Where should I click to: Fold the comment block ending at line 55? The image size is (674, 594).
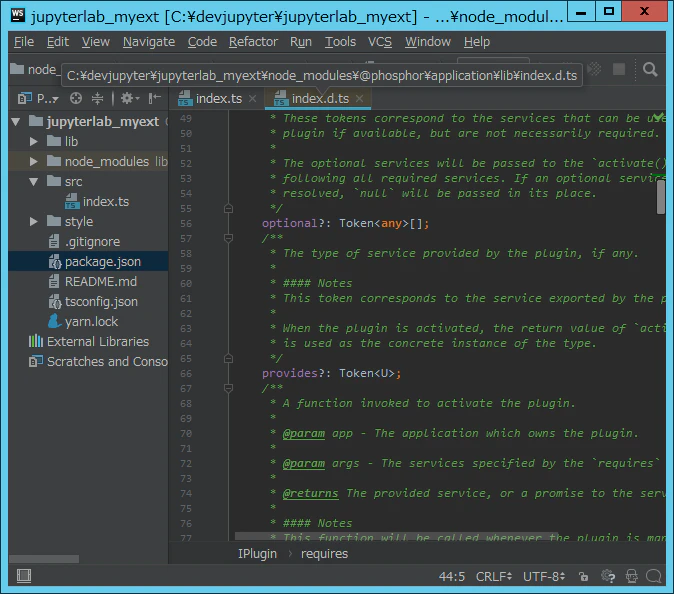(228, 208)
